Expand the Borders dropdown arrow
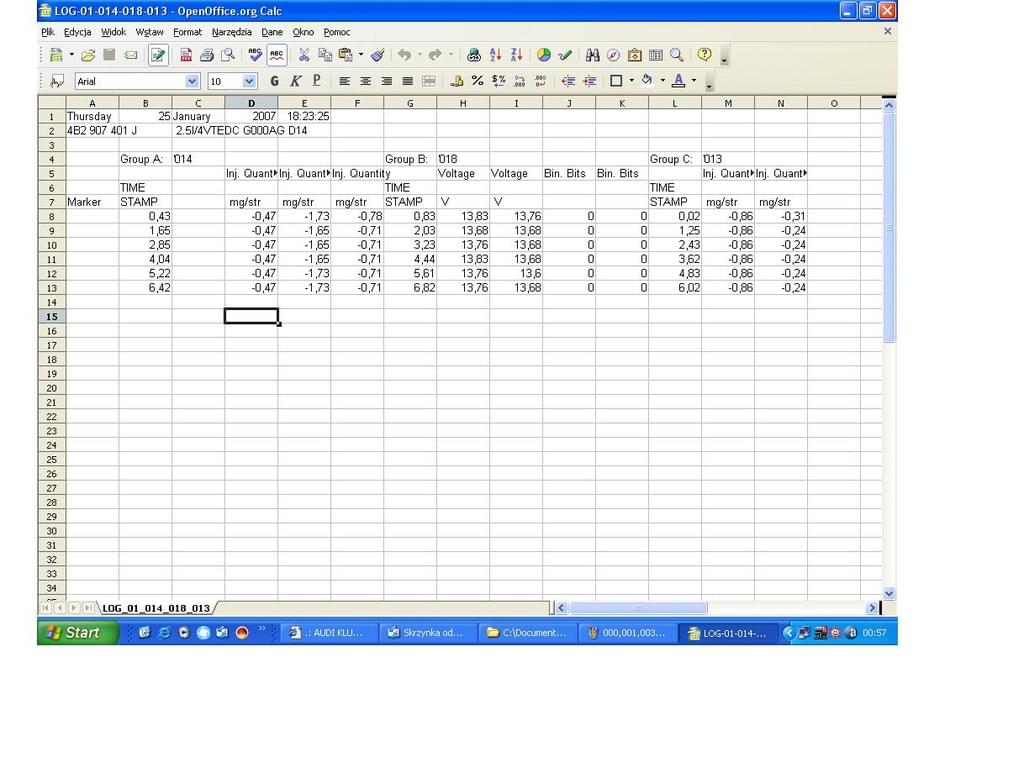Viewport: 1024px width, 757px height. click(x=632, y=81)
